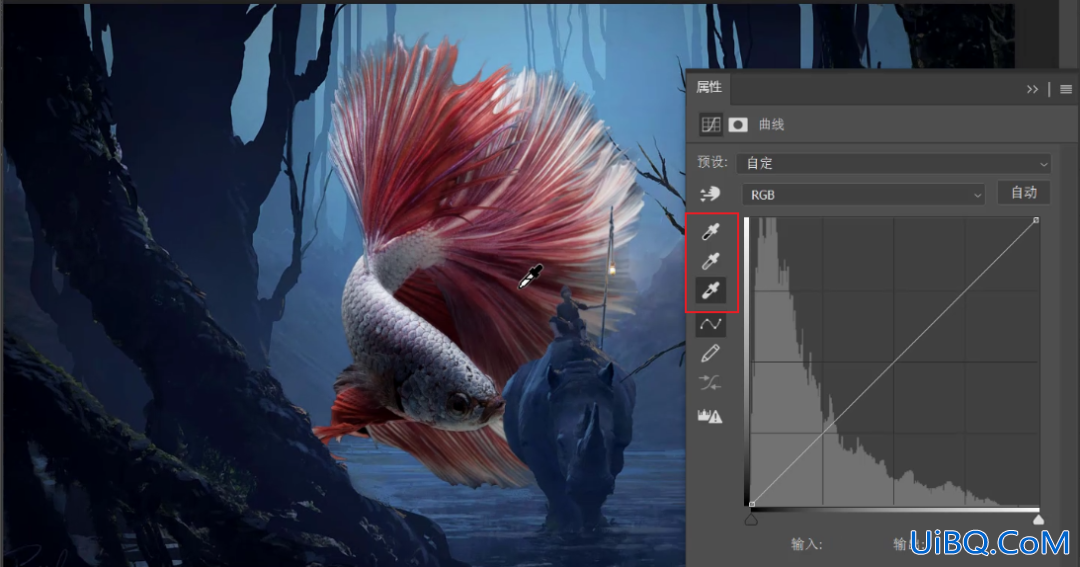
Task: Select the gray point eyedropper
Action: pos(711,261)
